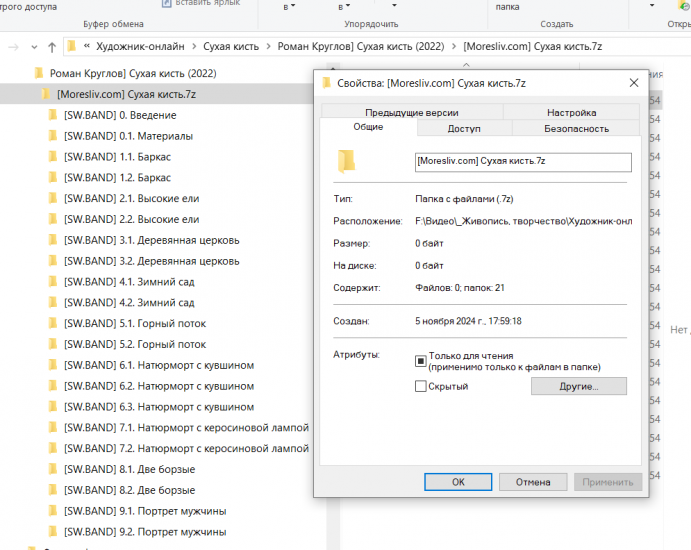
Task: Click the large folder icon in Properties dialog
Action: click(346, 162)
